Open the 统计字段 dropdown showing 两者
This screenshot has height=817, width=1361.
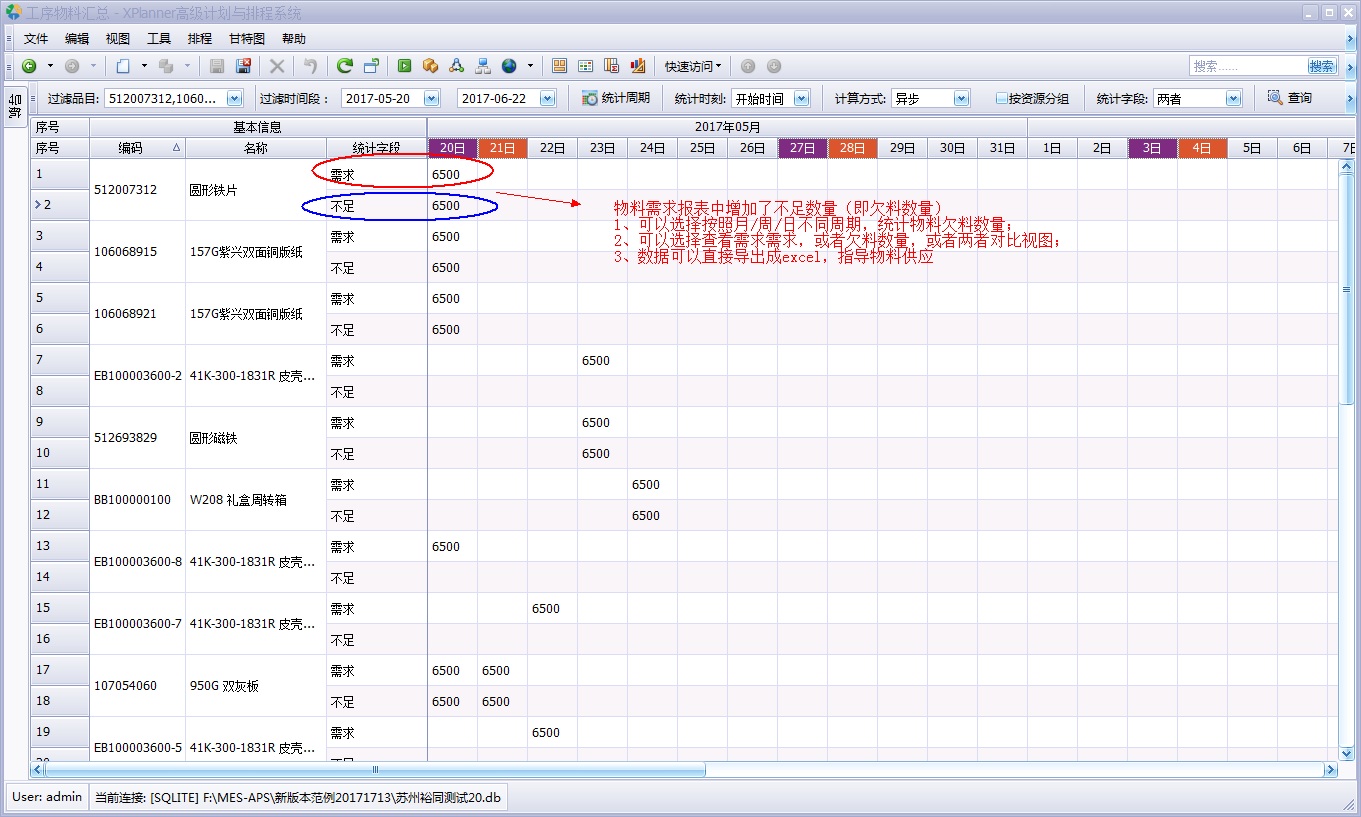[x=1232, y=99]
